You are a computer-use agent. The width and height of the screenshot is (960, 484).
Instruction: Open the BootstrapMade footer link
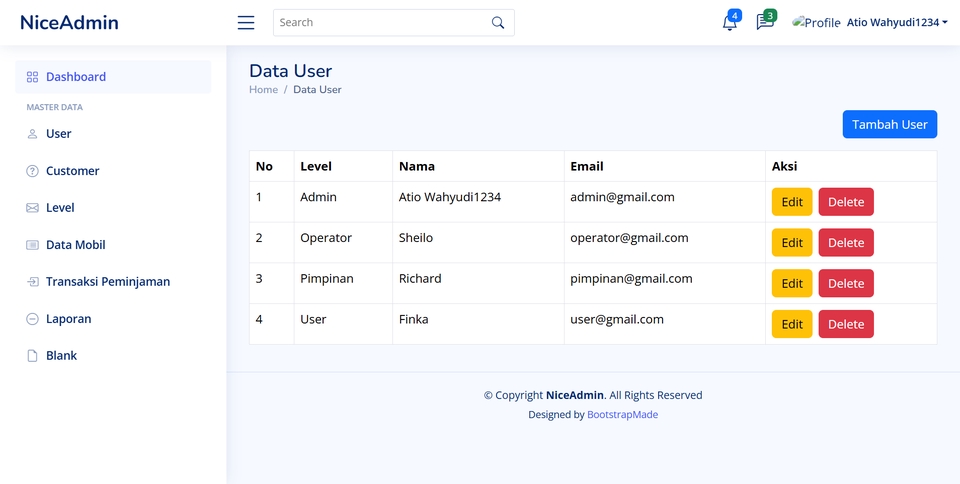(x=623, y=414)
